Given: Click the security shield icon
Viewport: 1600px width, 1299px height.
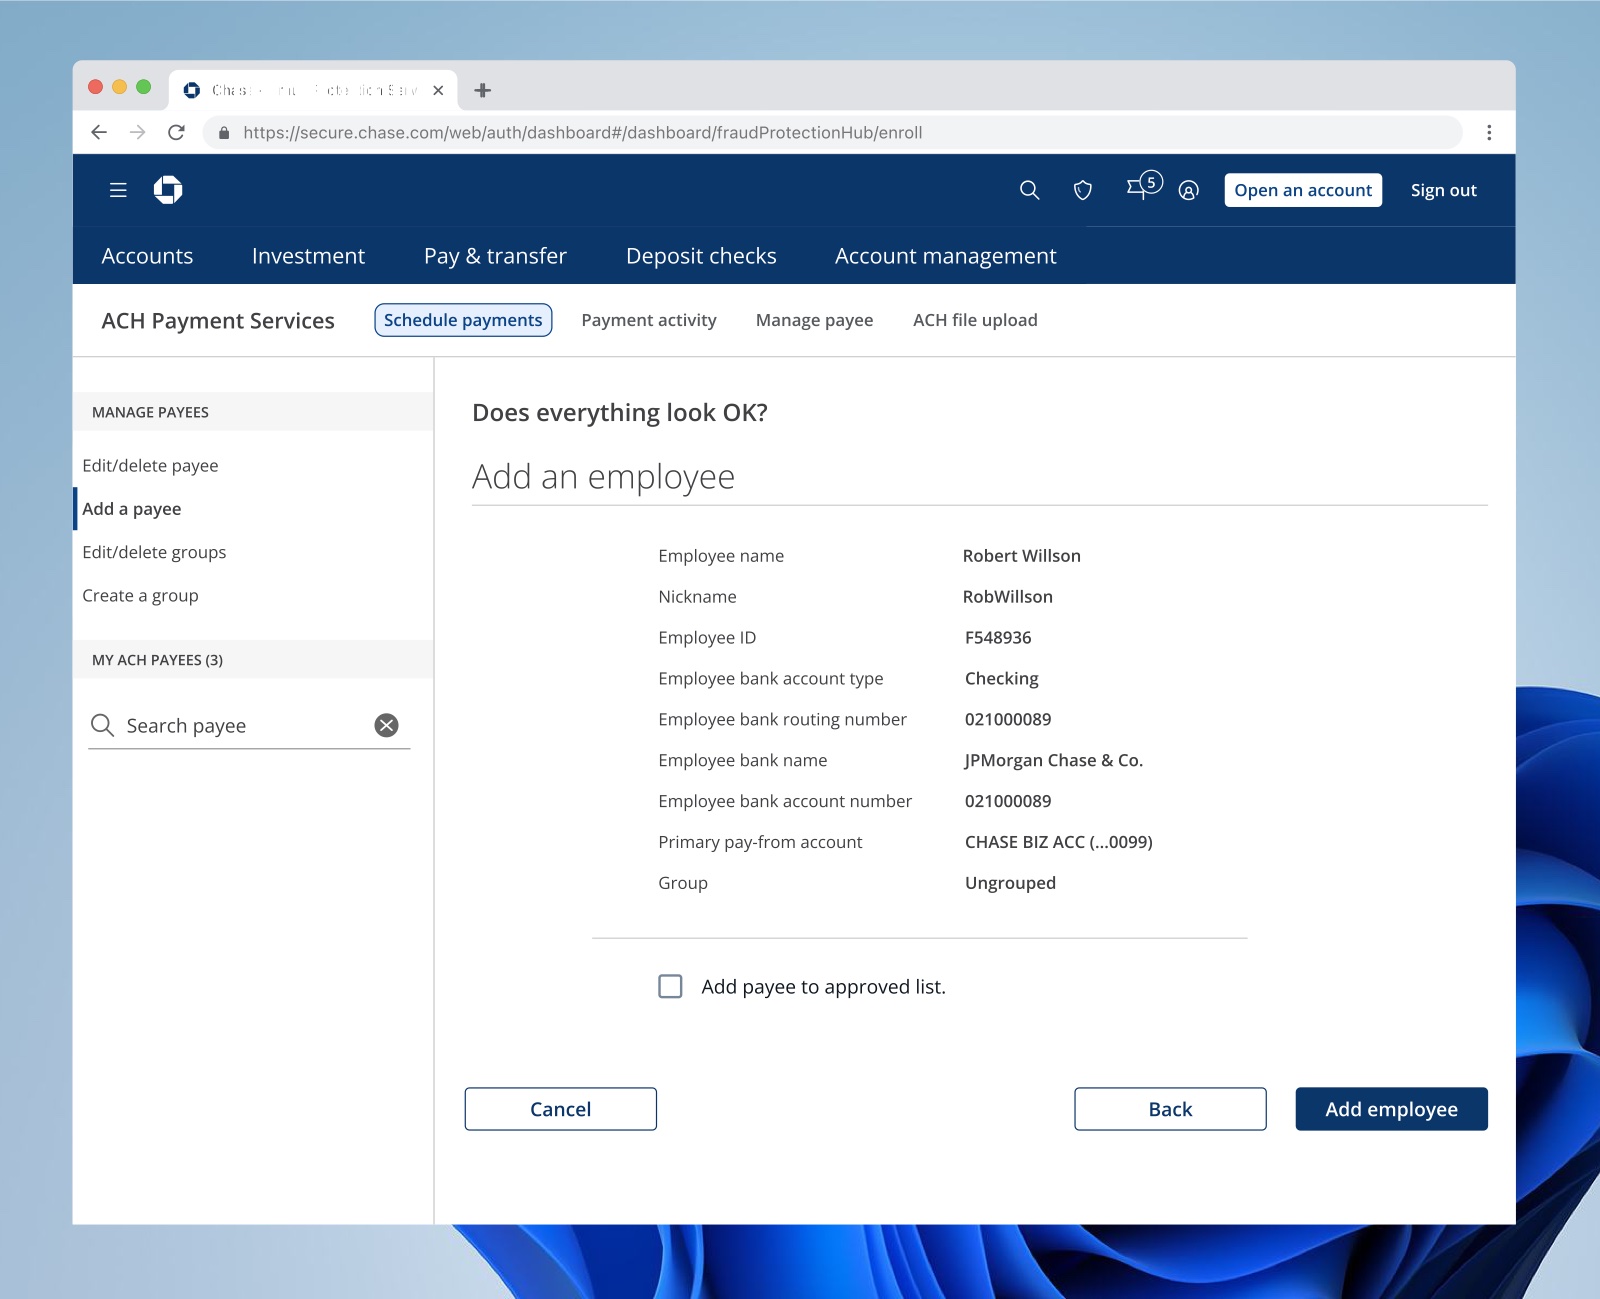Looking at the screenshot, I should 1083,190.
